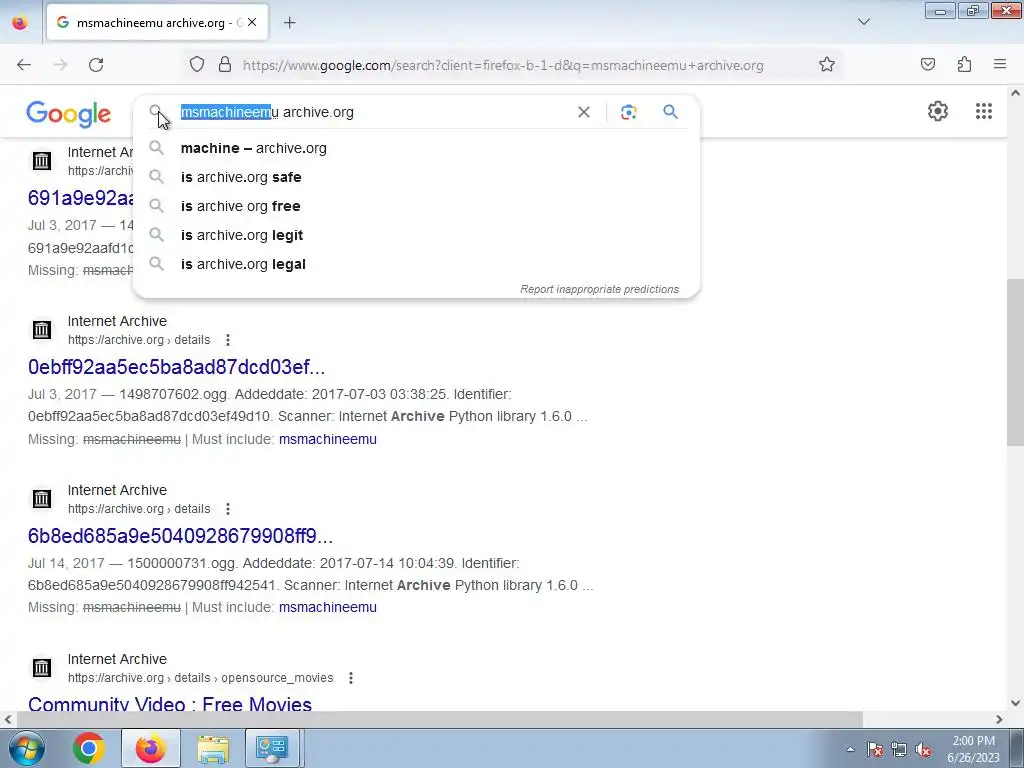Open Community Video : Free Movies result
This screenshot has height=768, width=1024.
coord(170,704)
